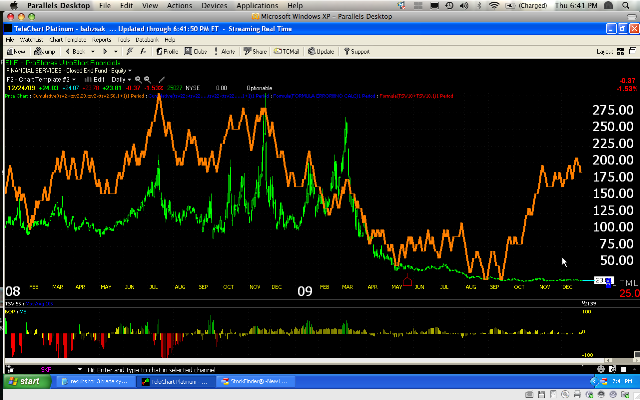The image size is (640, 400).
Task: Toggle the Parallels Desktop Devices menu
Action: 214,5
